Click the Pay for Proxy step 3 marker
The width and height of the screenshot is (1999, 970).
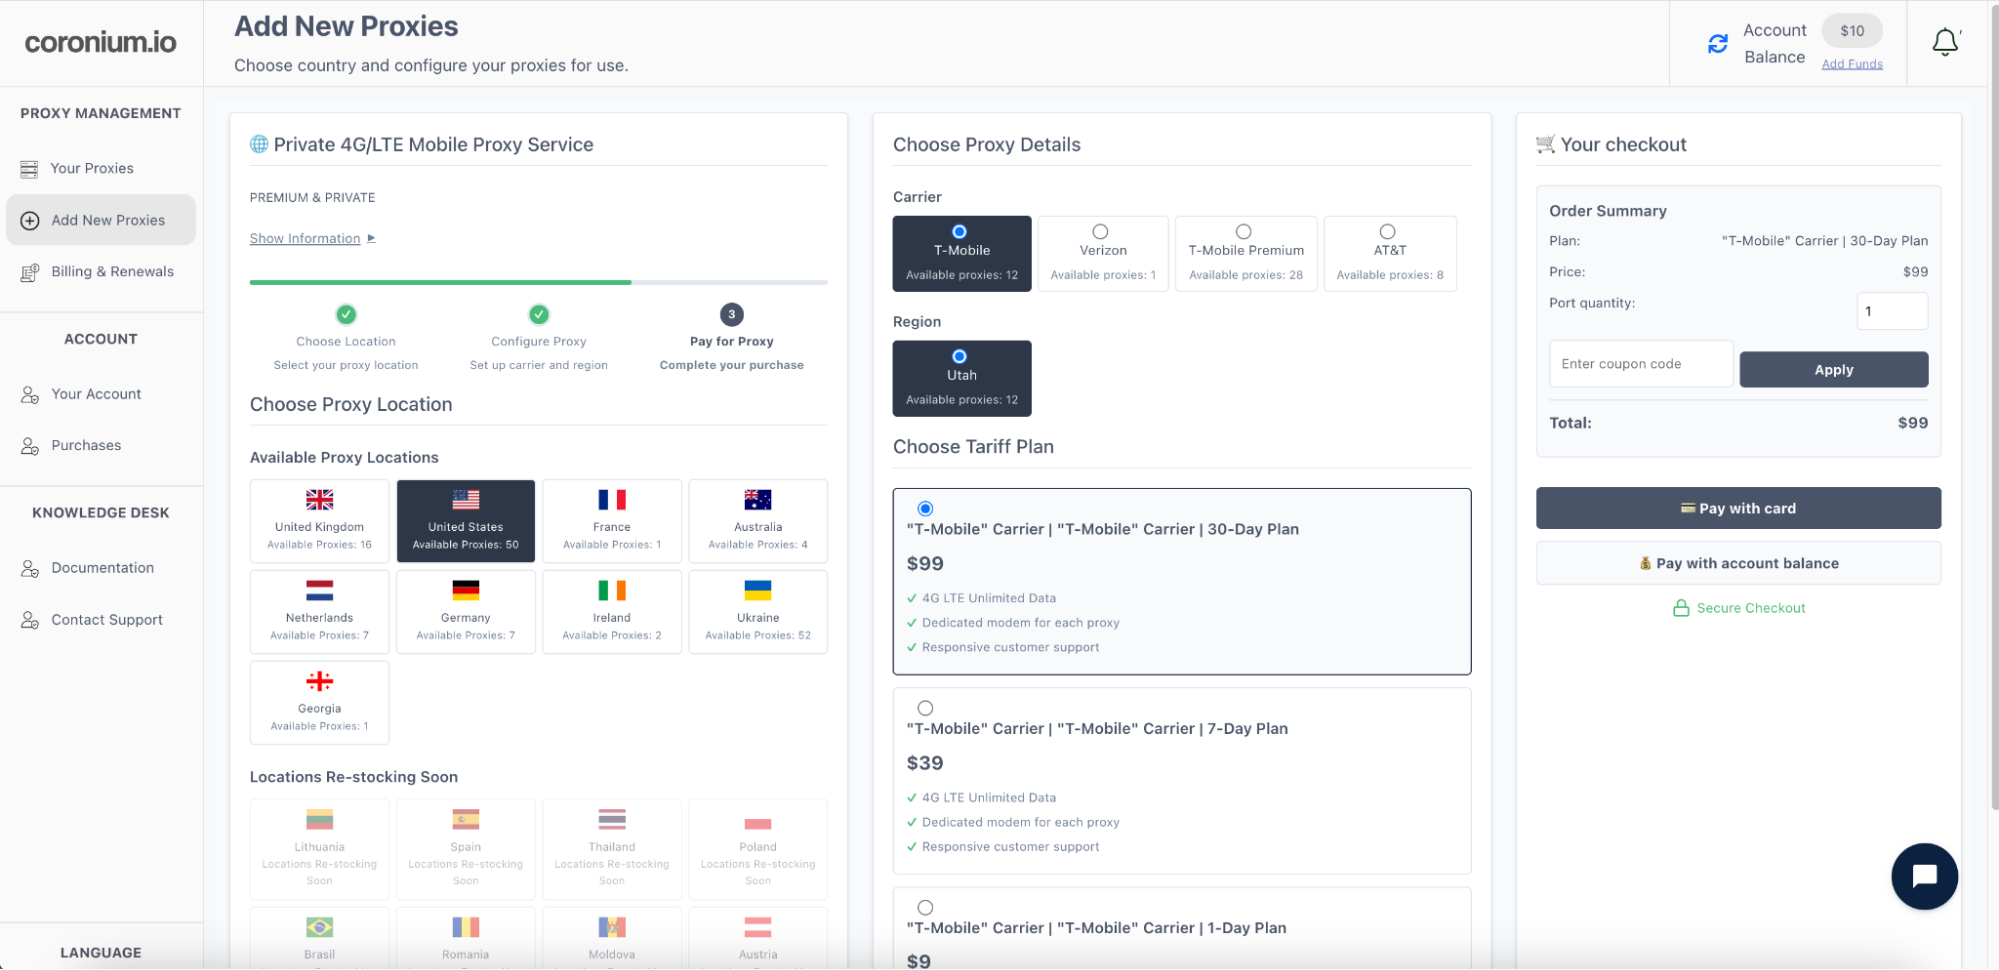[731, 314]
